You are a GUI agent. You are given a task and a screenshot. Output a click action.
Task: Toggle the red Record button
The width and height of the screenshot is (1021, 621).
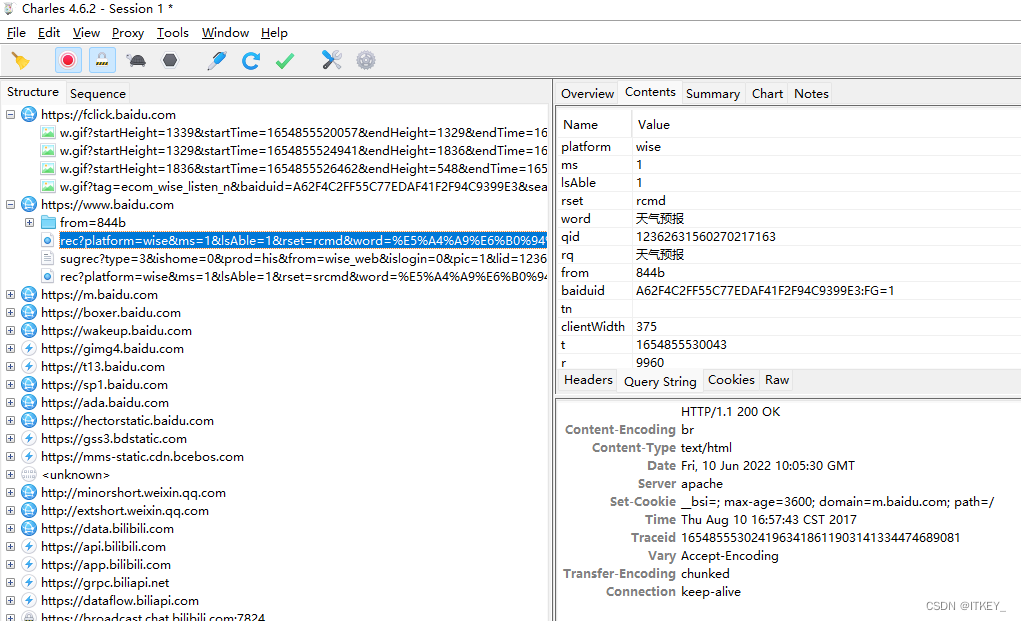[68, 61]
